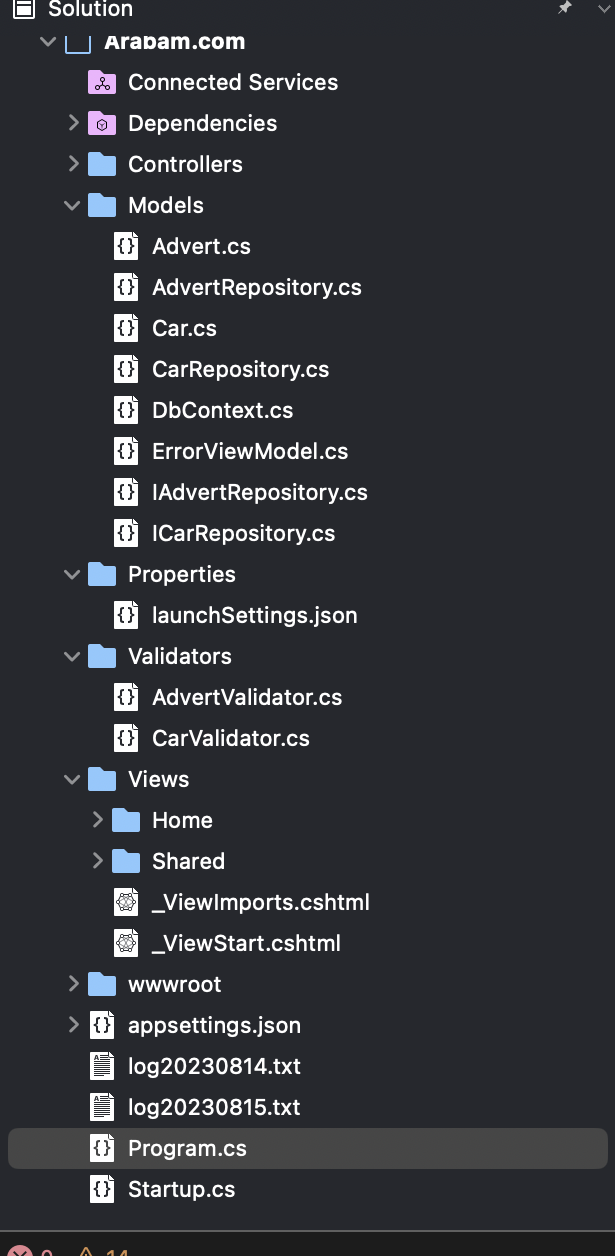Click the pin icon in the Solution header
The width and height of the screenshot is (615, 1256).
(x=565, y=8)
